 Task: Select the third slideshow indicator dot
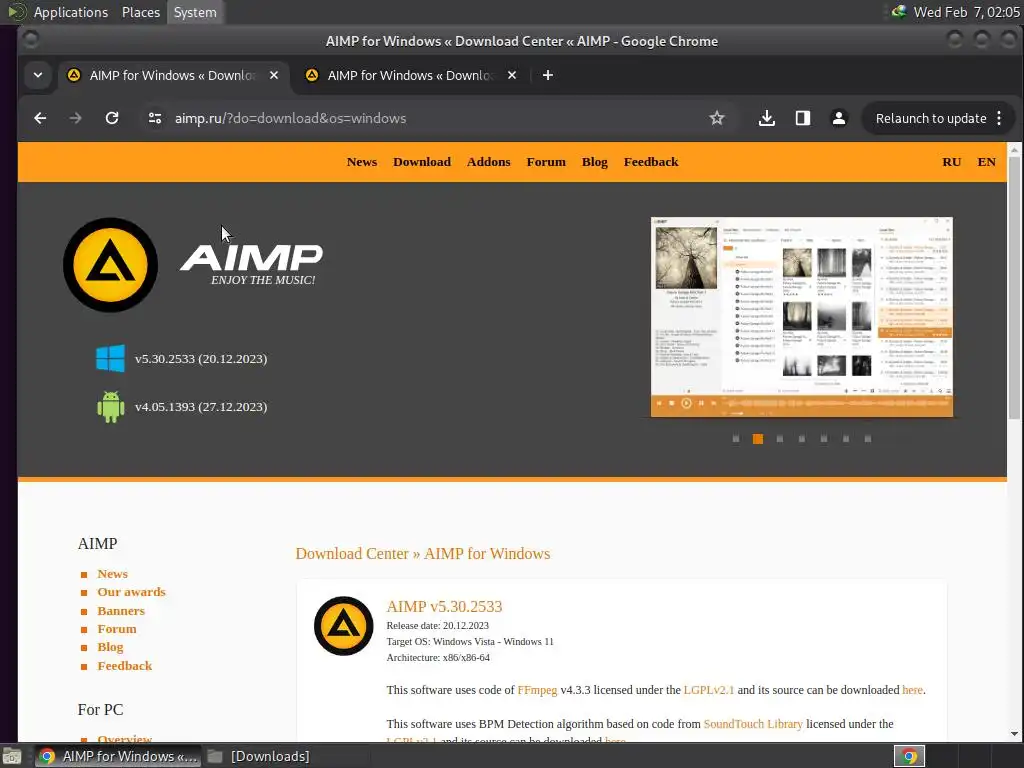tap(780, 439)
